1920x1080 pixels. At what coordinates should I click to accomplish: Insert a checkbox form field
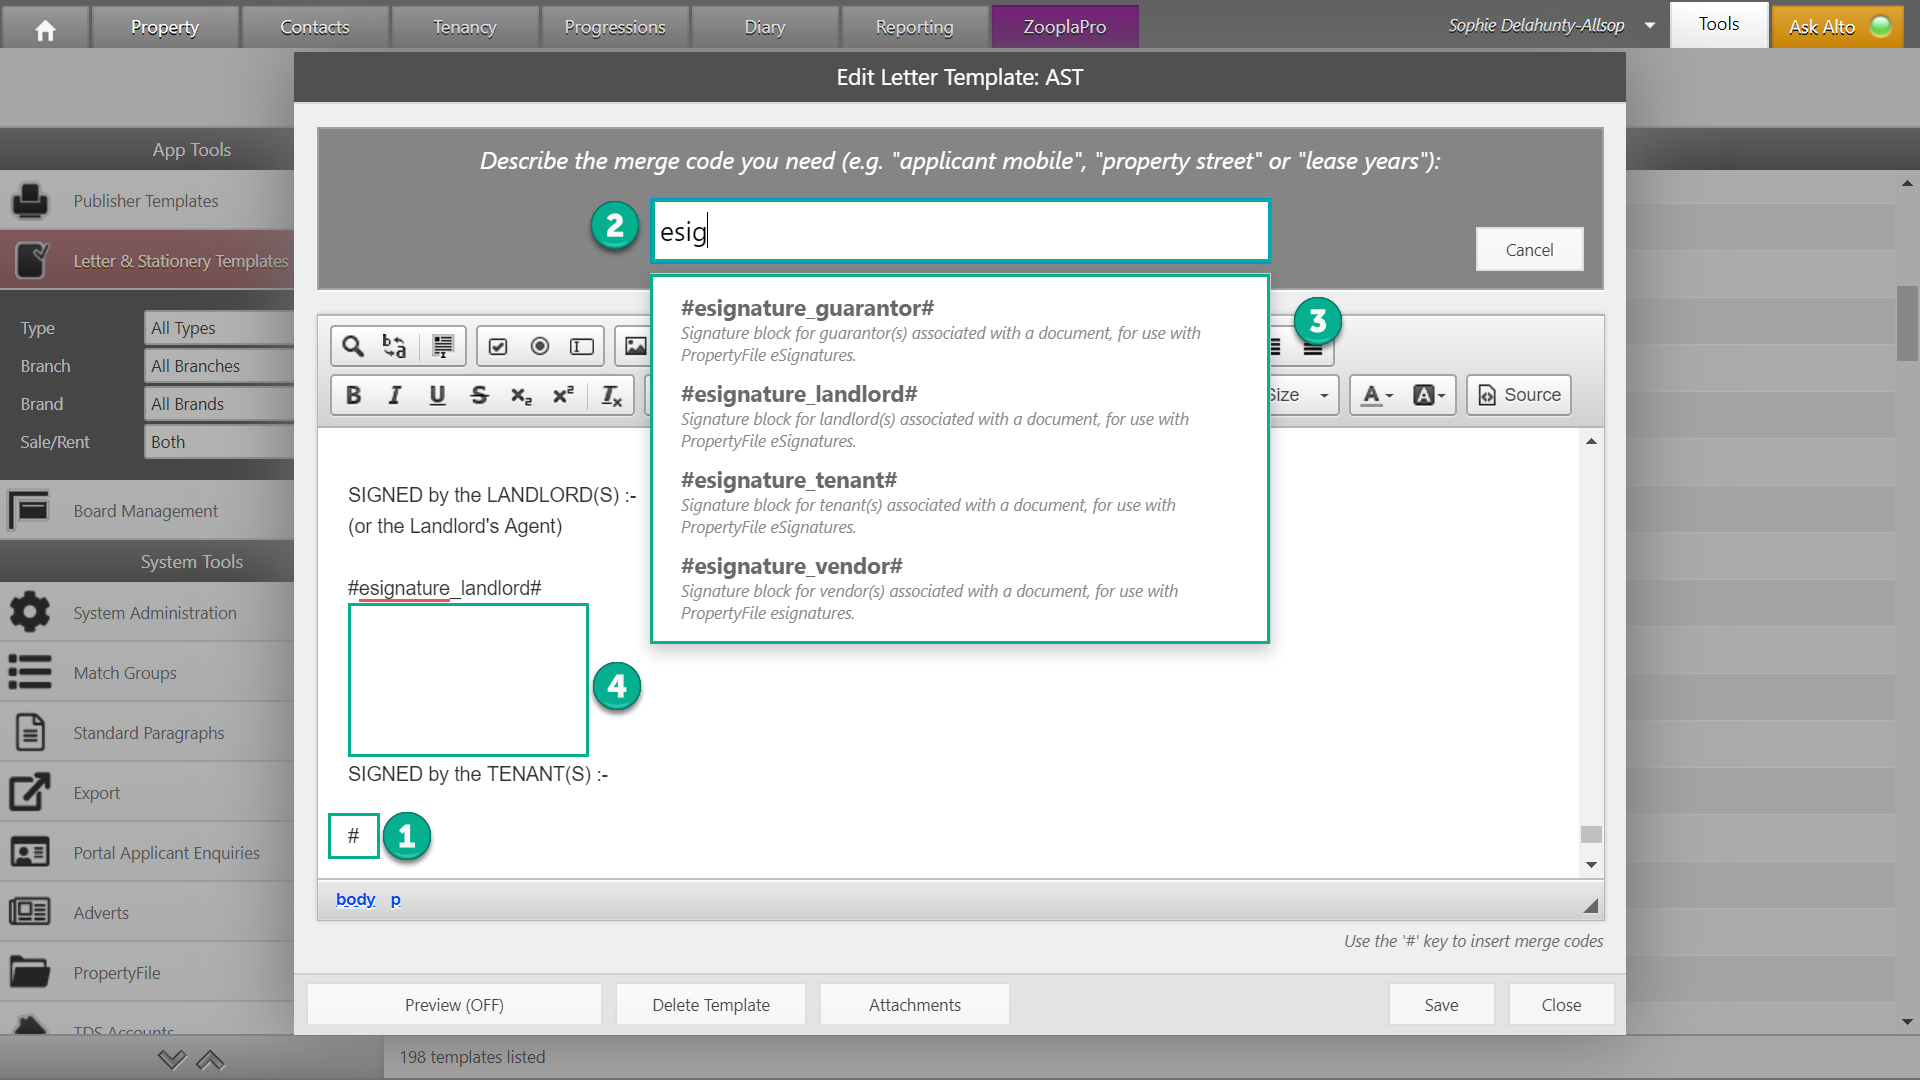point(498,346)
